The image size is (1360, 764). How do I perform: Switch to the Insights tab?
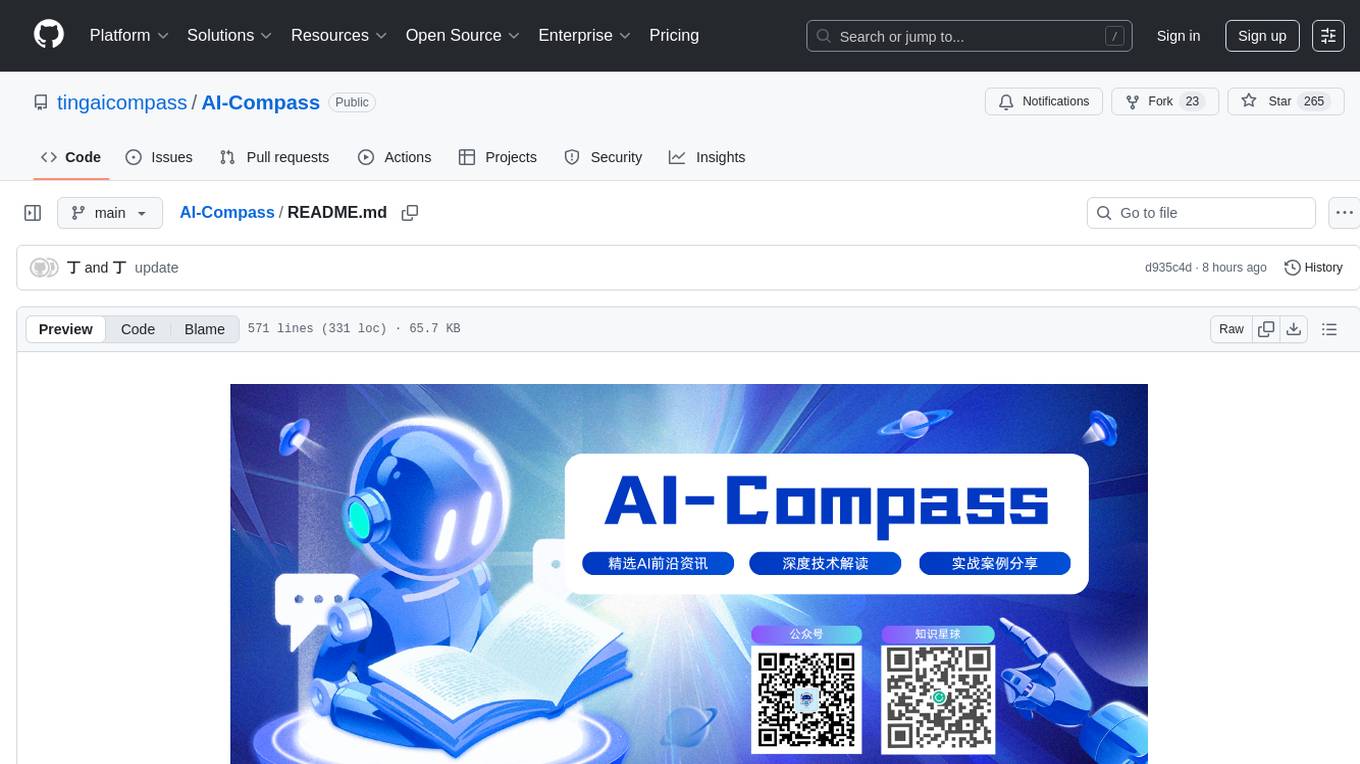(707, 157)
